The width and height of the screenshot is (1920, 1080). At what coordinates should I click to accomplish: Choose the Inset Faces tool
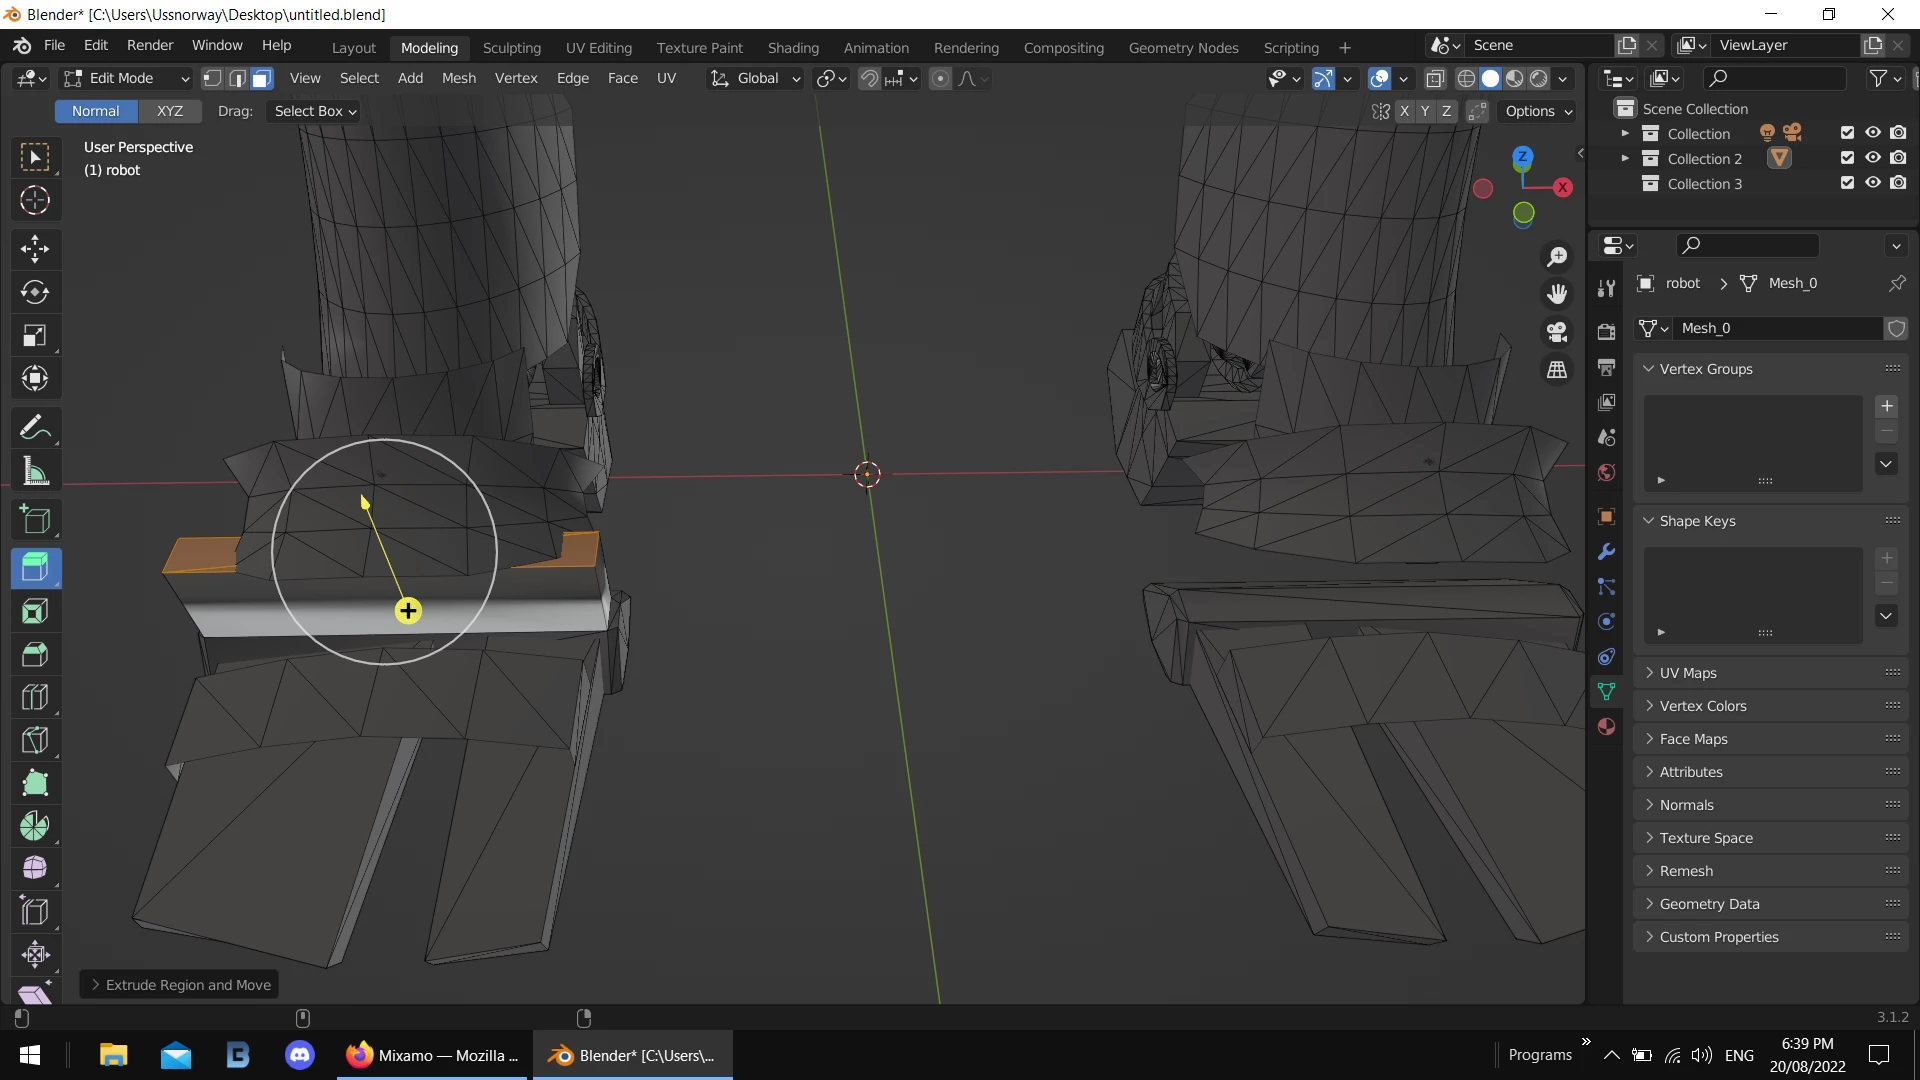[35, 611]
